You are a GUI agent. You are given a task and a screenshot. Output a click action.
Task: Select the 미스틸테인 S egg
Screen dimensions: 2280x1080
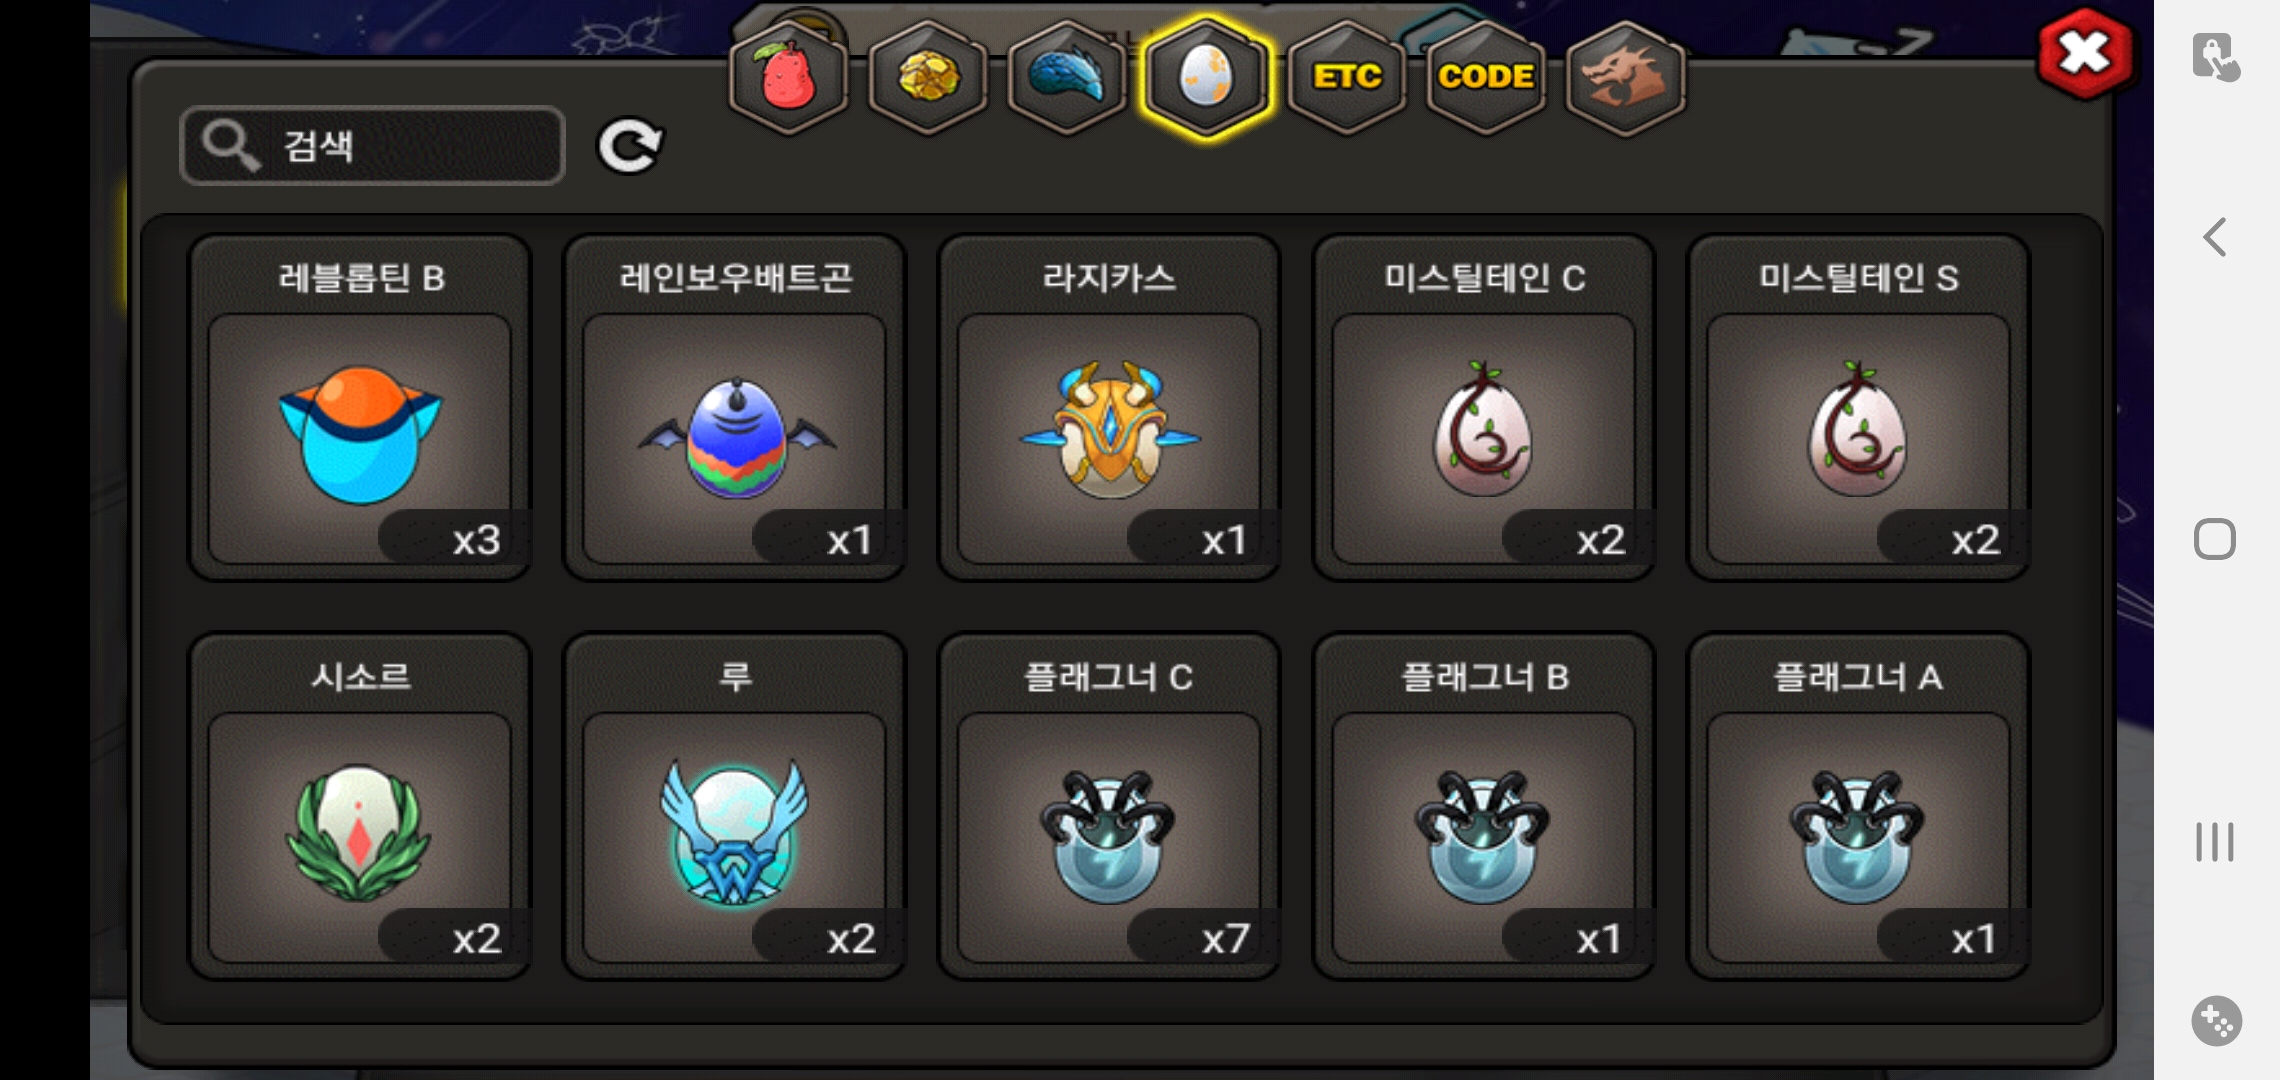[x=1858, y=408]
